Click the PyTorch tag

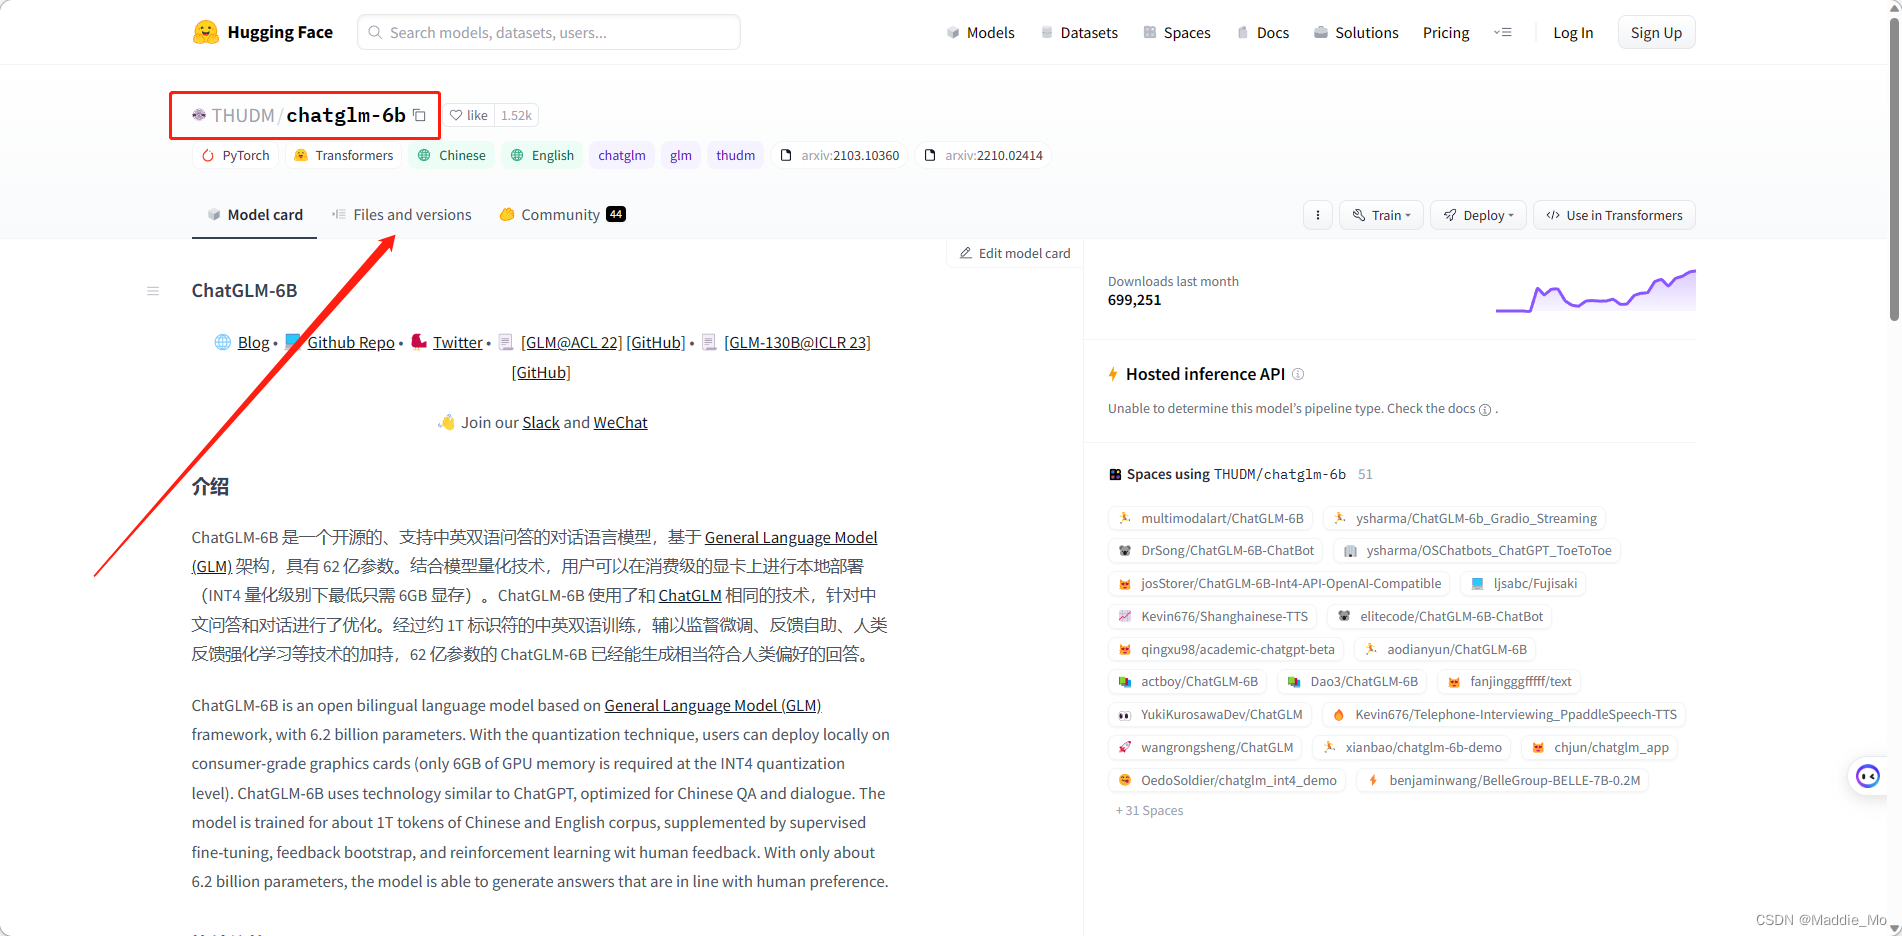(236, 155)
